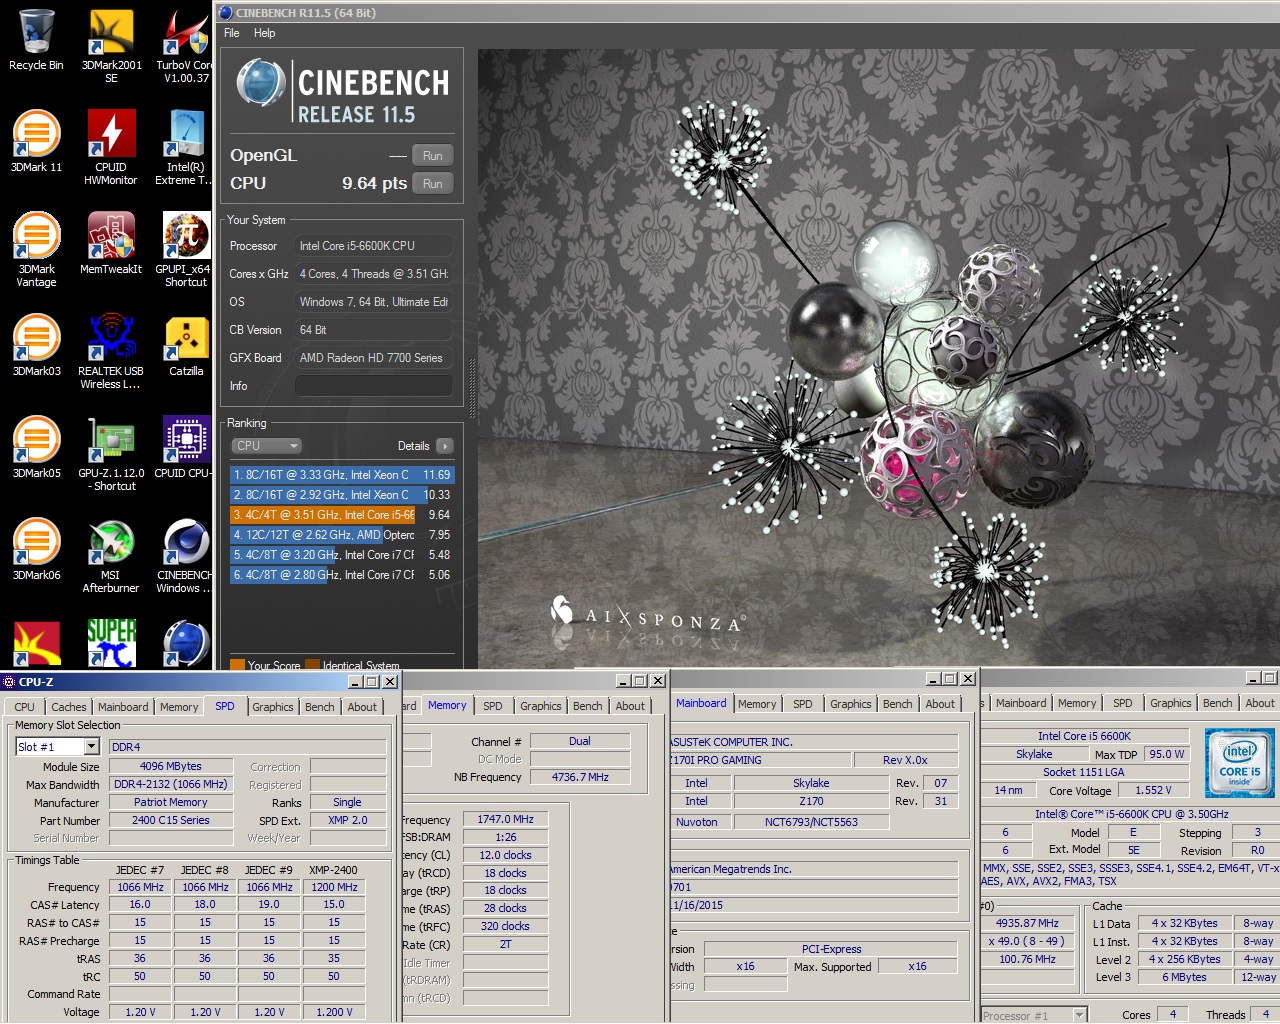Open the CPUID HWMonitor desktop shortcut
The height and width of the screenshot is (1024, 1280).
(111, 148)
